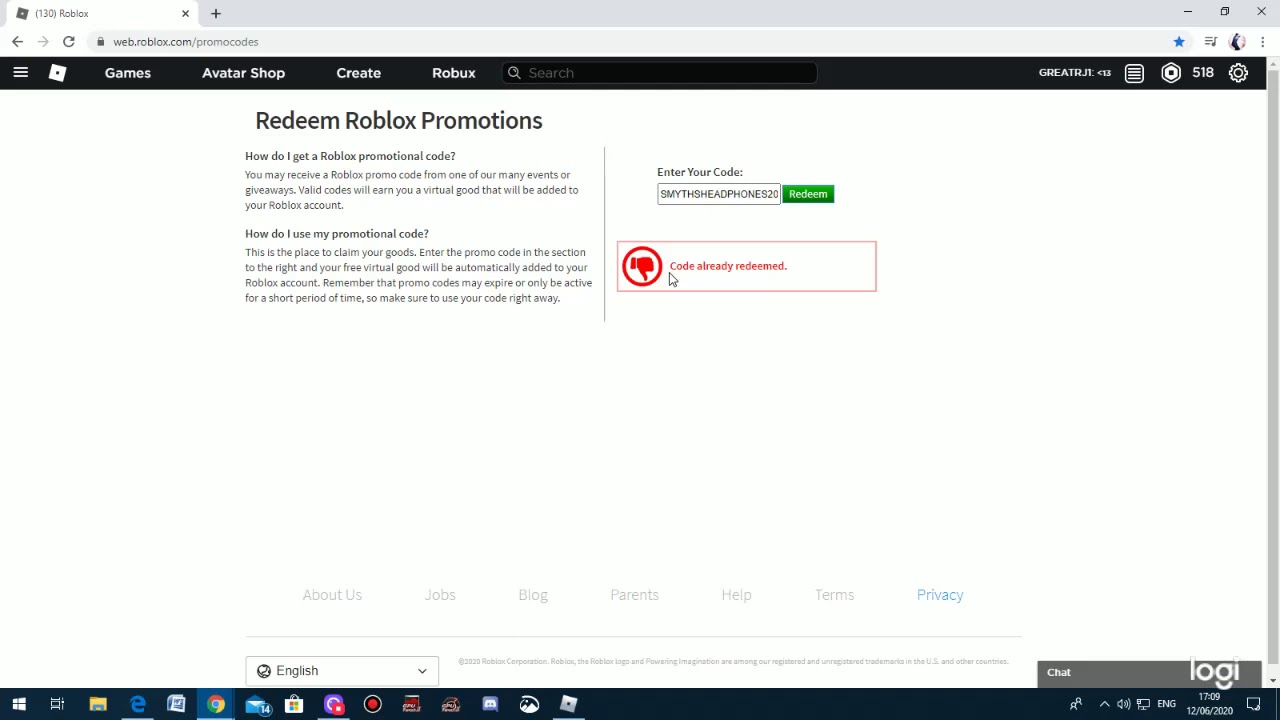The height and width of the screenshot is (720, 1280).
Task: Click the Robux coin icon
Action: (x=1171, y=73)
